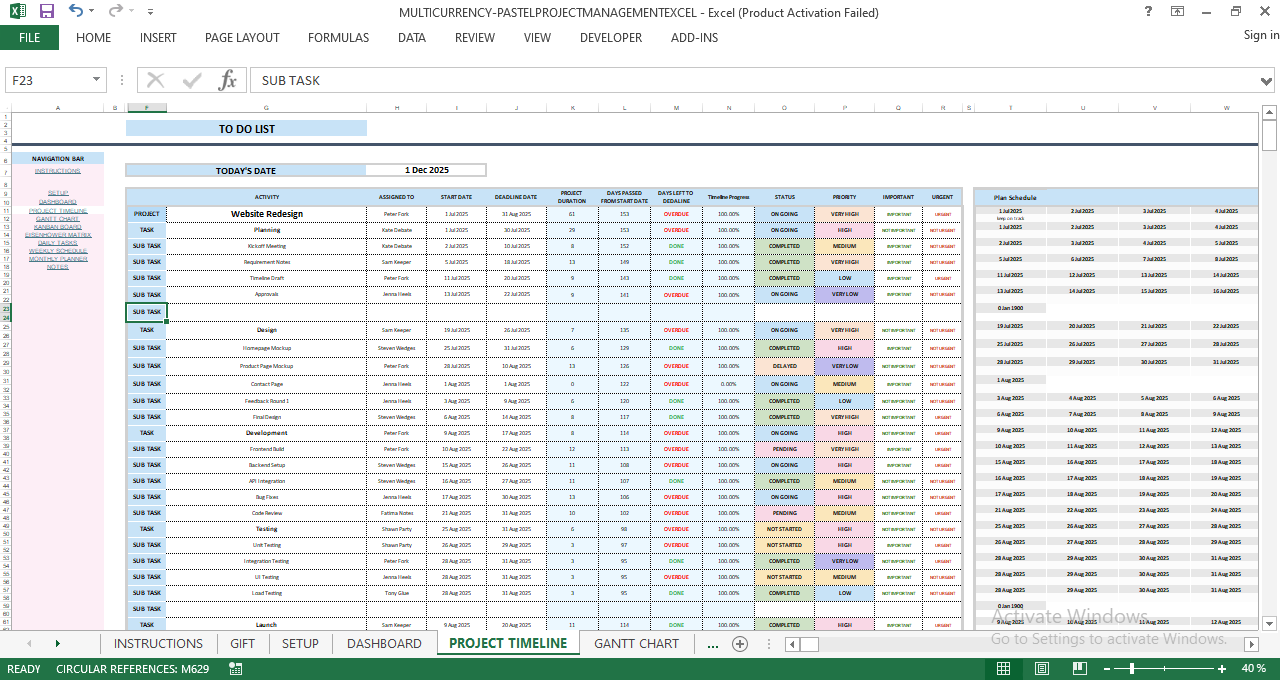Switch to Page Break Preview icon
This screenshot has height=680, width=1280.
pyautogui.click(x=1079, y=668)
